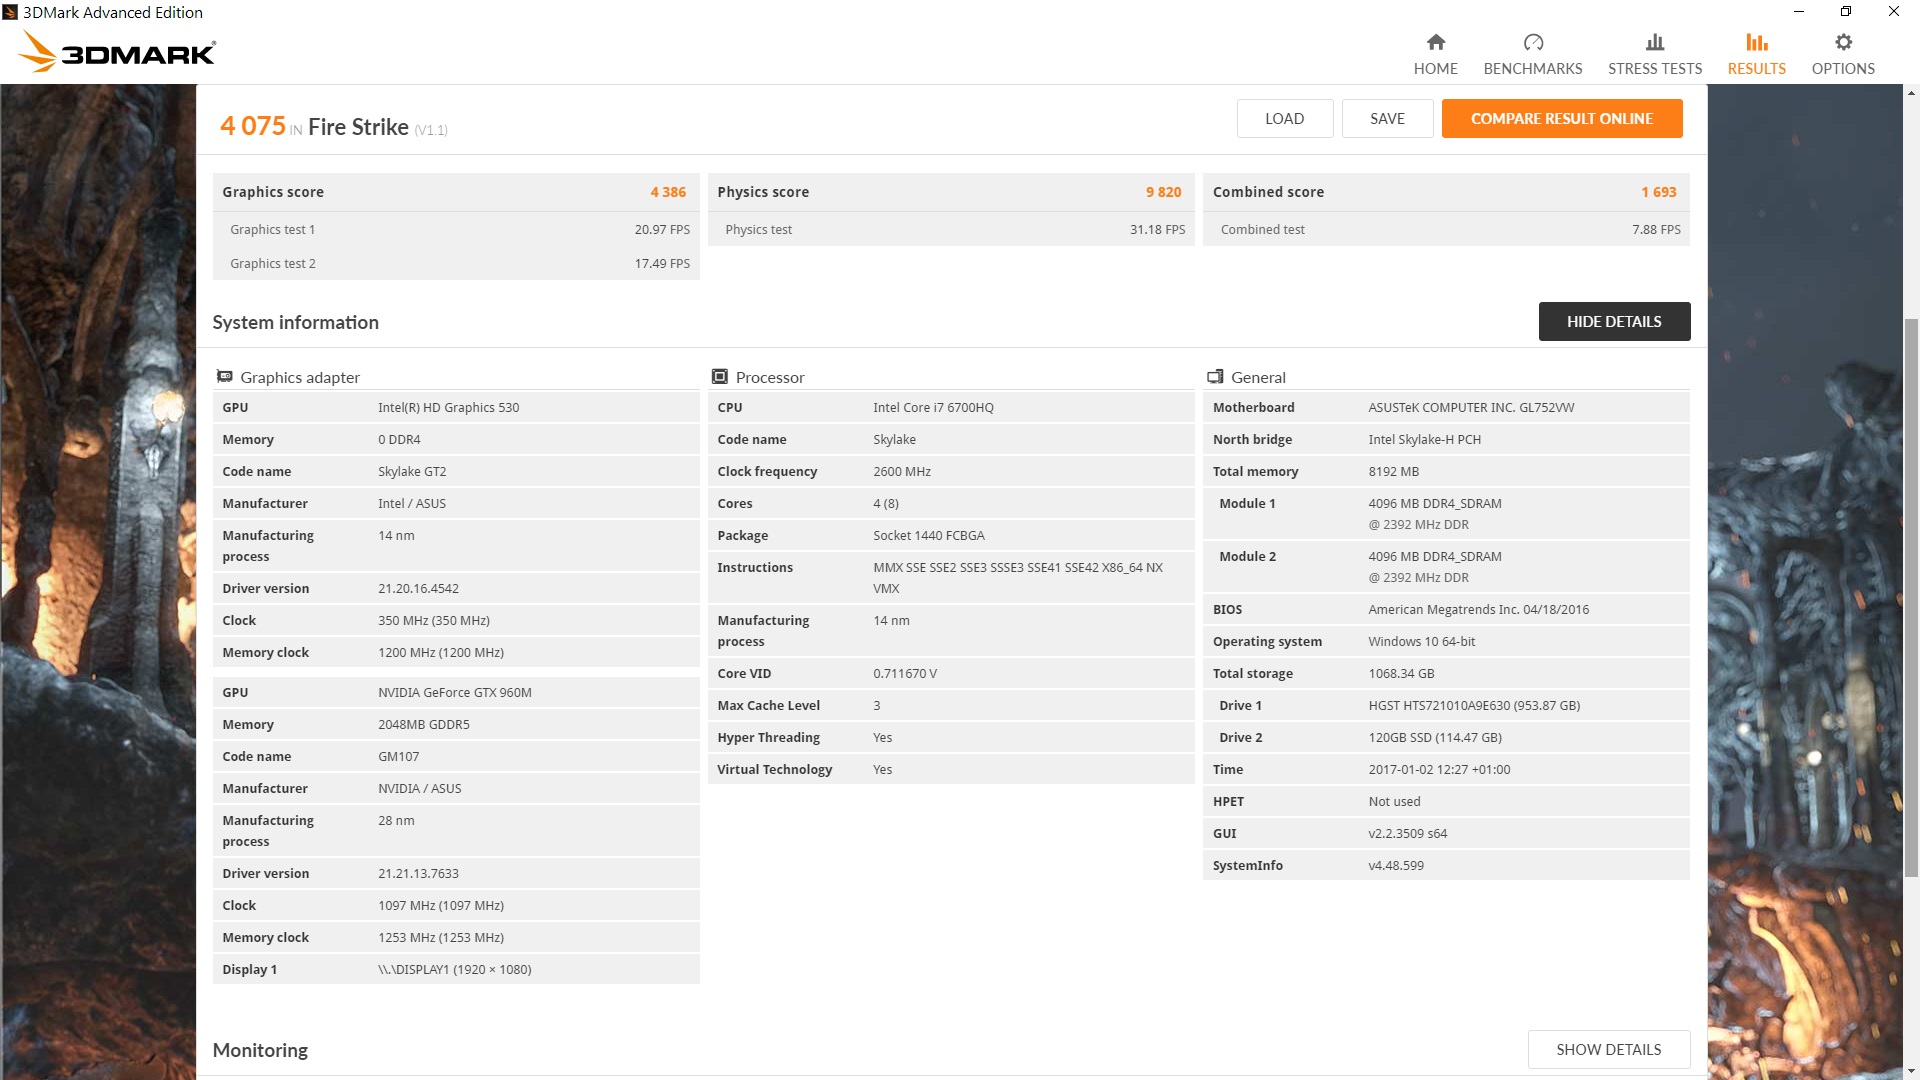Click the Processor section chip icon

tap(719, 377)
